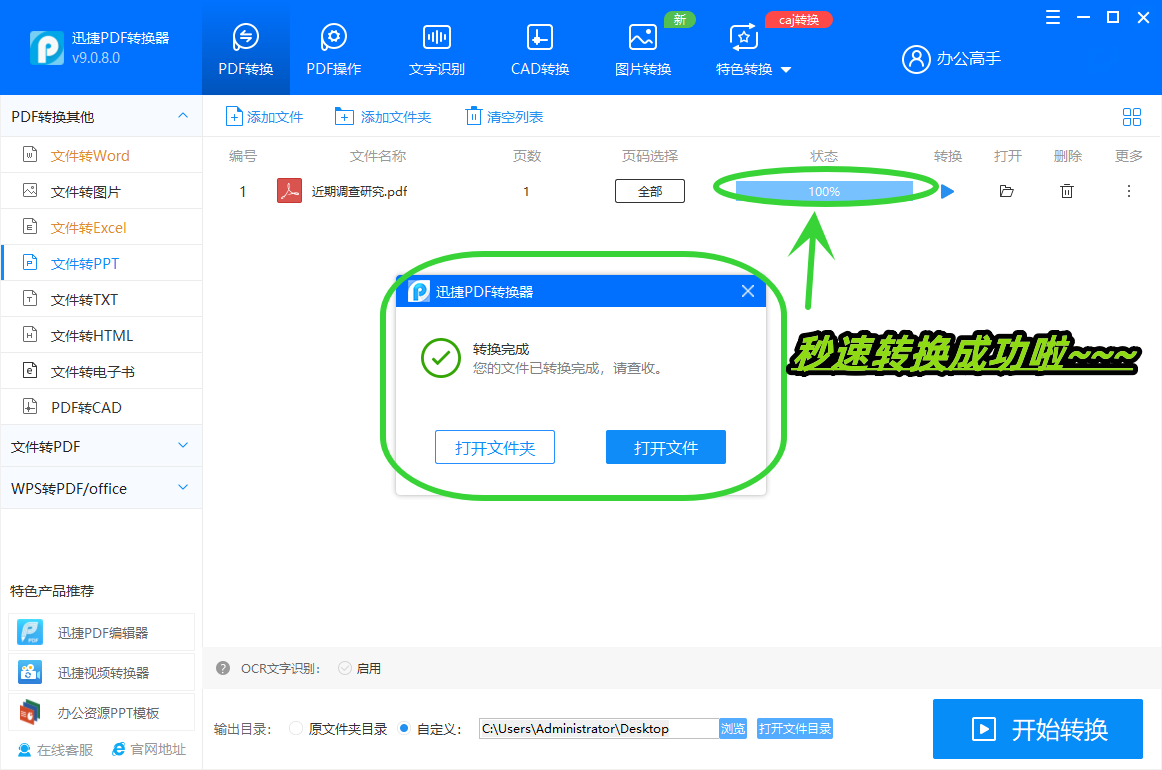Click the 开始转换 button

coord(1038,729)
